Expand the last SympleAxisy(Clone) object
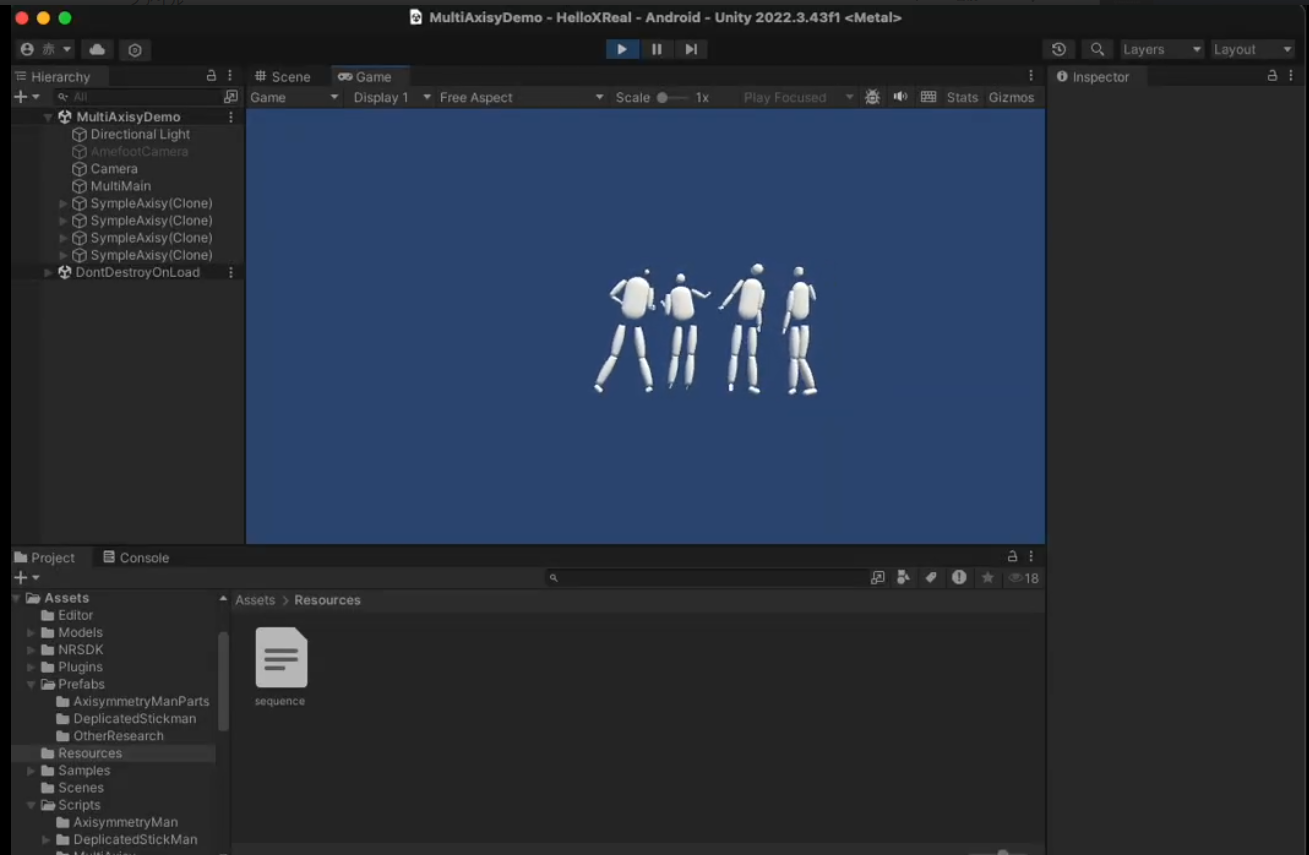The height and width of the screenshot is (855, 1309). point(64,255)
